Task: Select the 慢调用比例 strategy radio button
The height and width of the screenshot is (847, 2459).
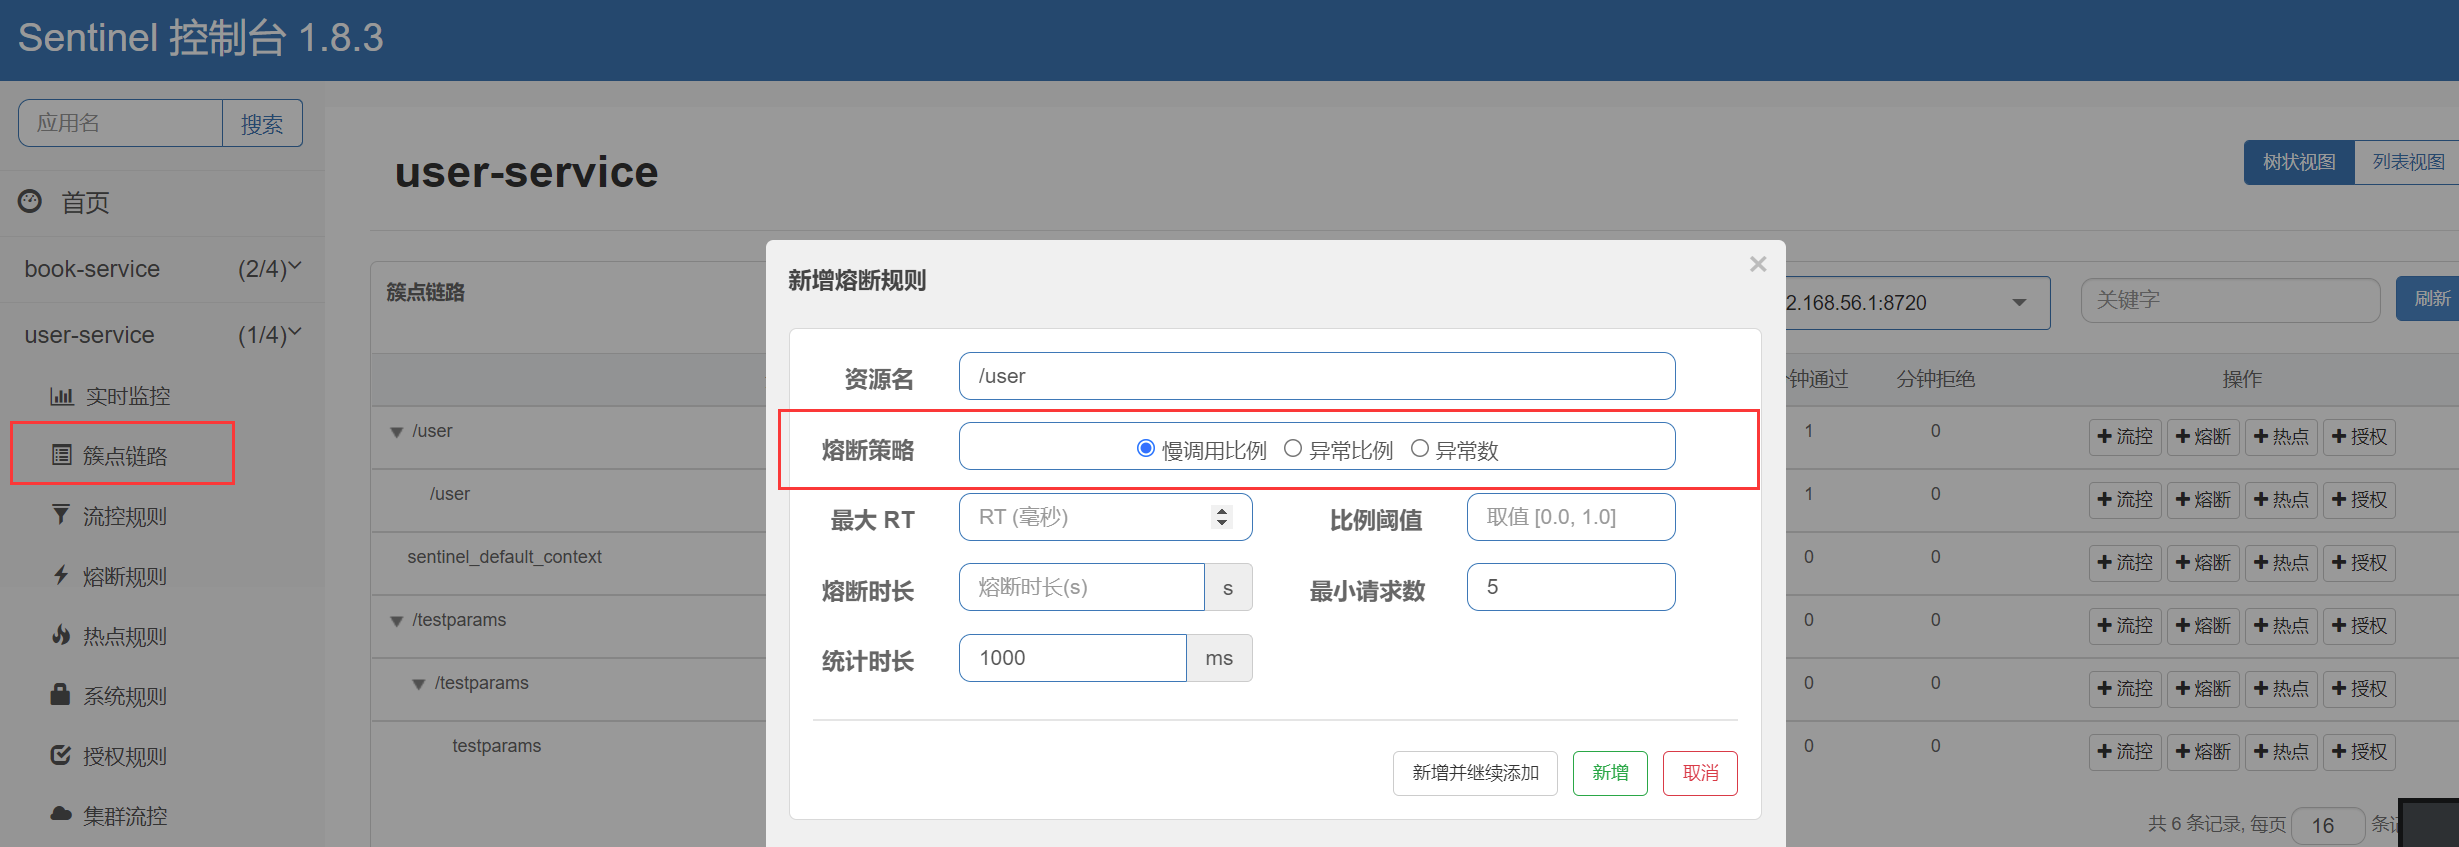Action: [1146, 448]
